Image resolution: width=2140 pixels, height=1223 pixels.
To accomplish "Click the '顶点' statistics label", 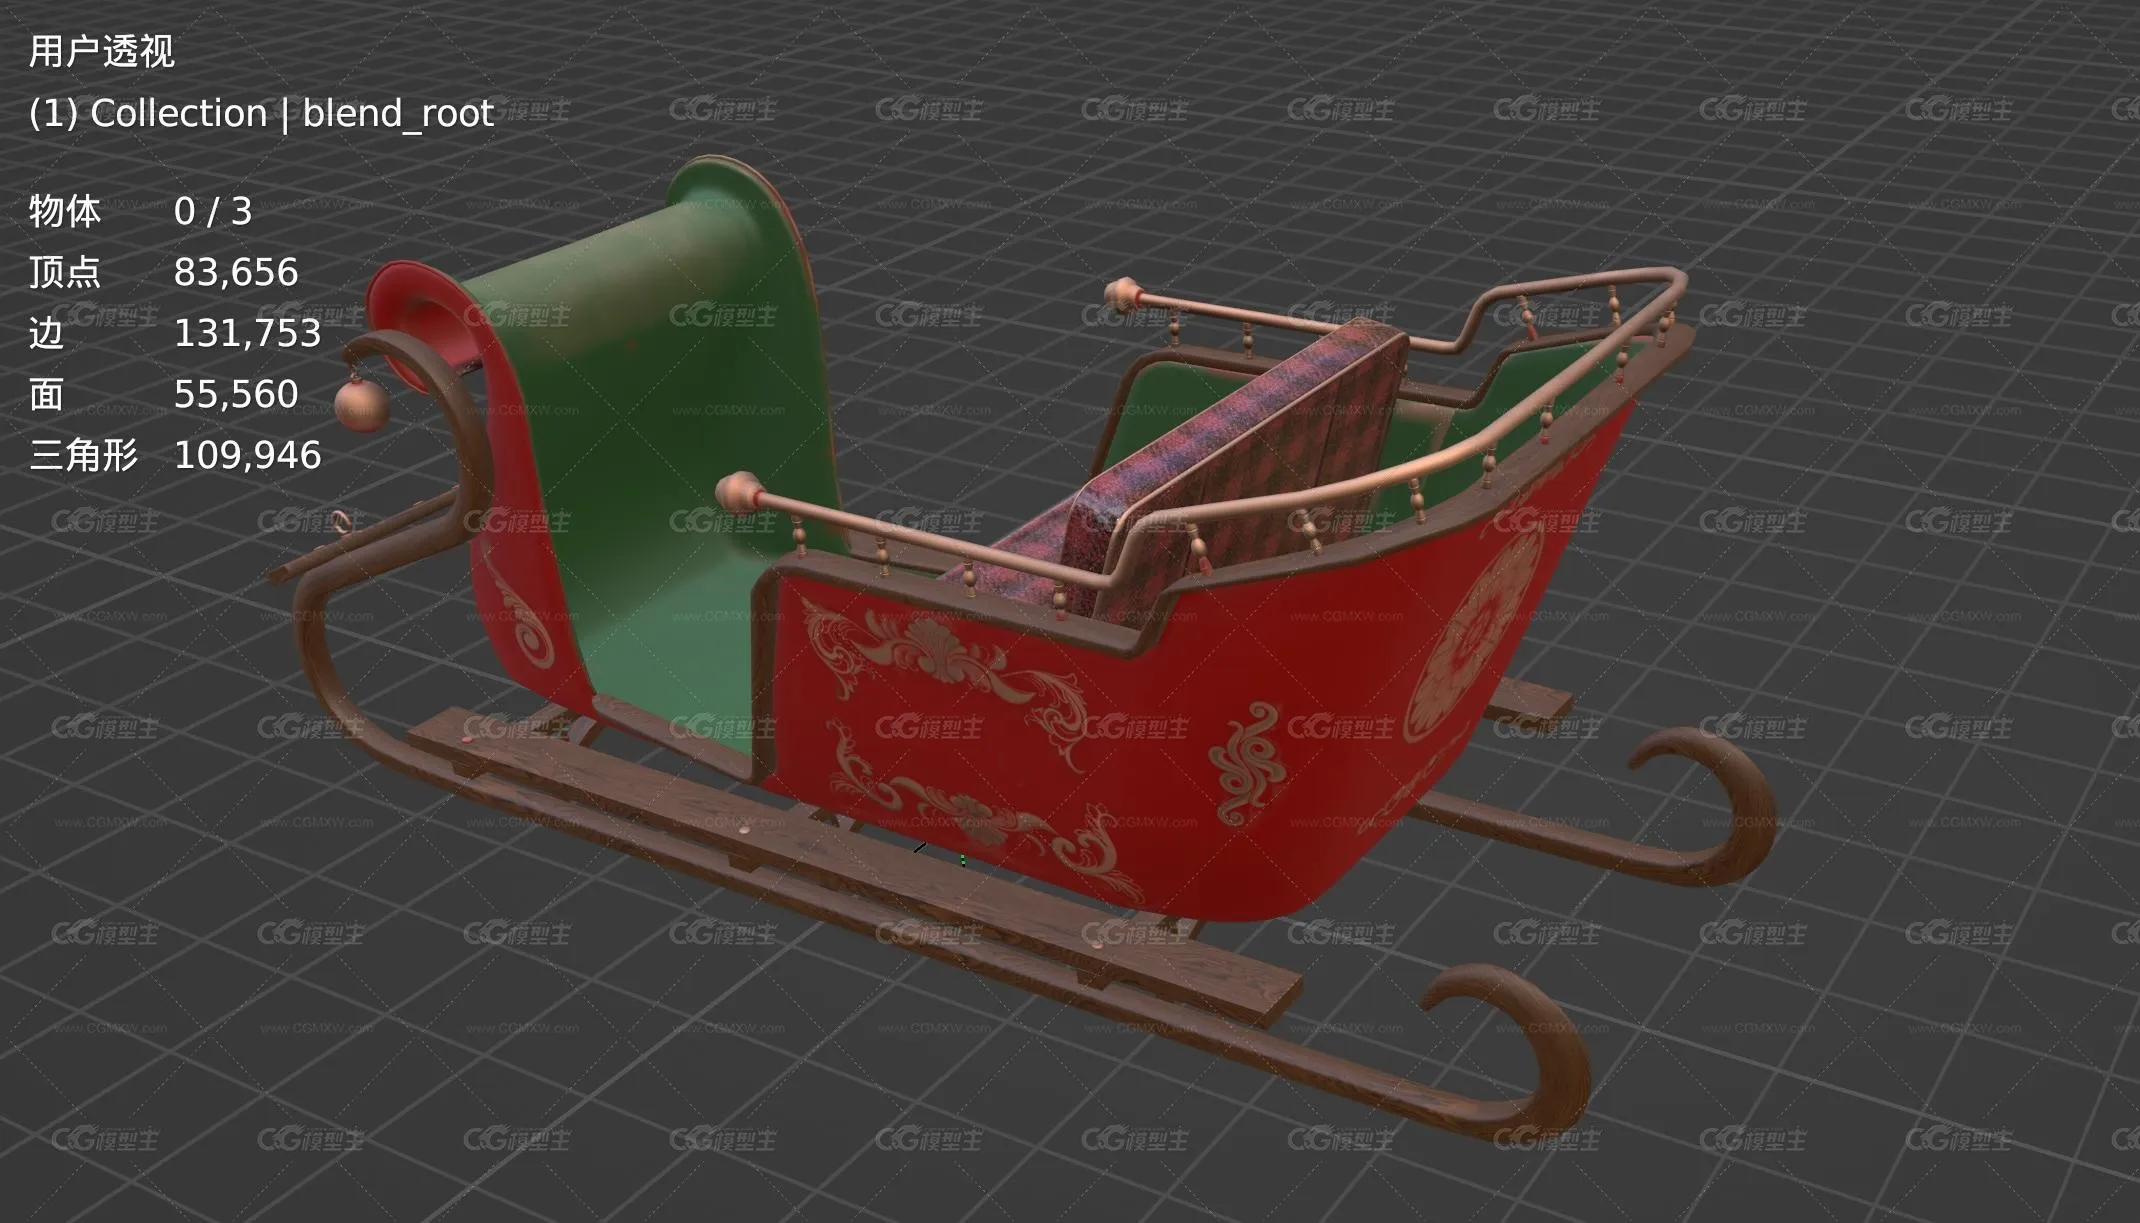I will click(65, 272).
